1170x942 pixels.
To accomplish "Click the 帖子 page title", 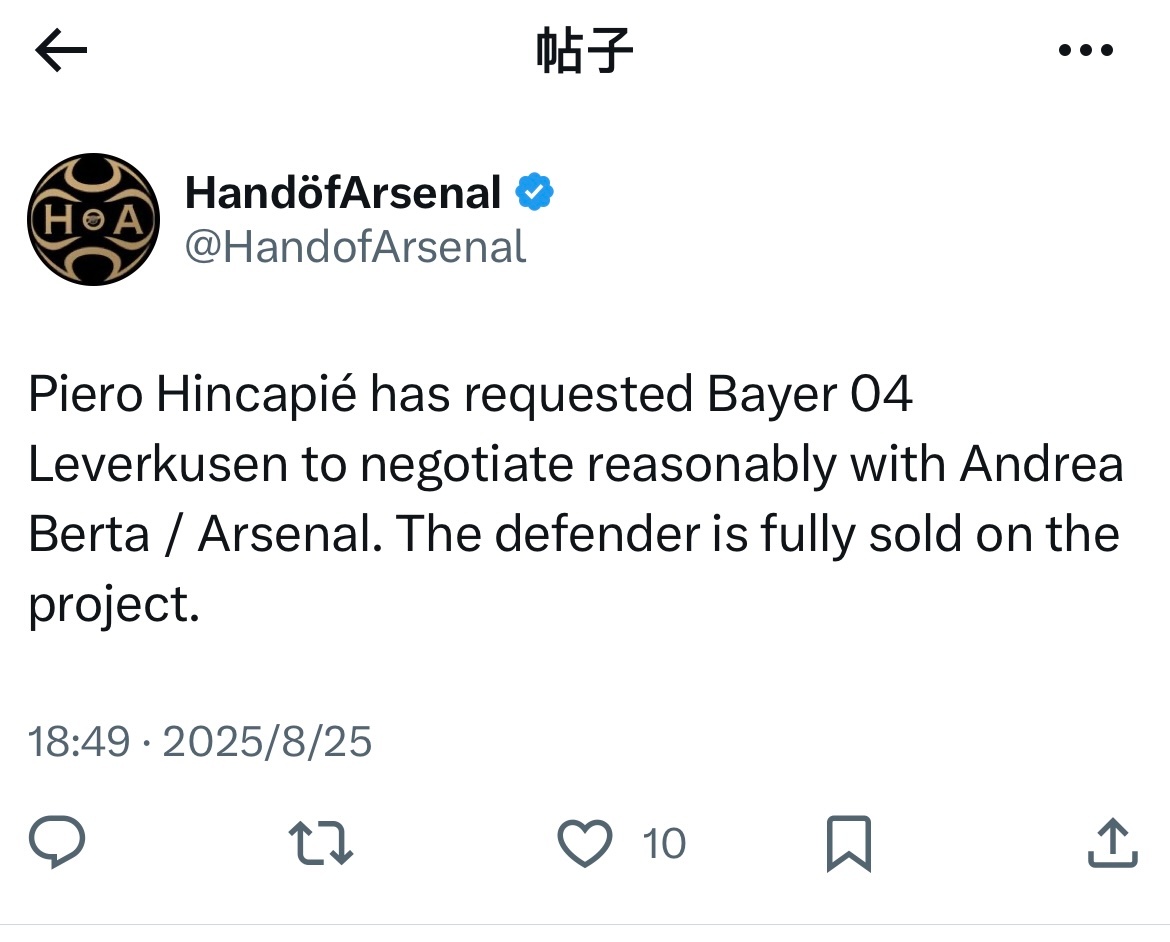I will [x=584, y=50].
